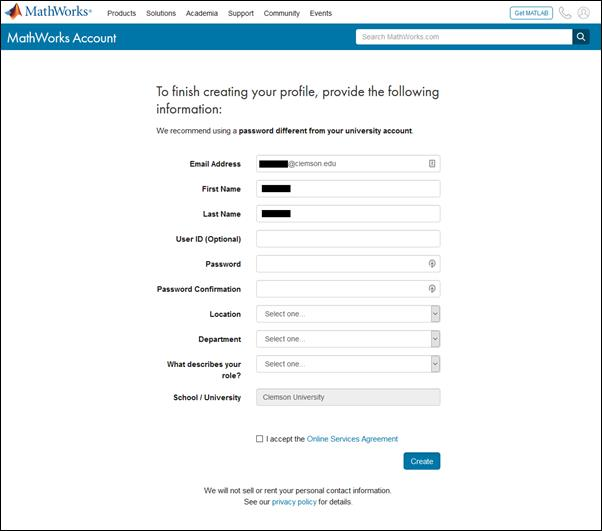The image size is (602, 531).
Task: Open the Products menu
Action: point(121,13)
